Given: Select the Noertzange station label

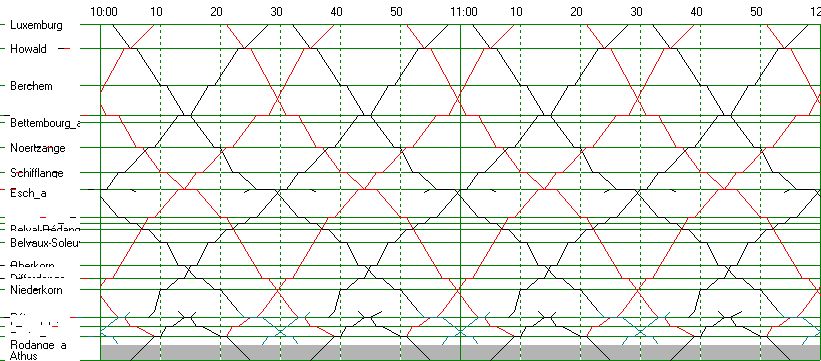Looking at the screenshot, I should pos(38,148).
